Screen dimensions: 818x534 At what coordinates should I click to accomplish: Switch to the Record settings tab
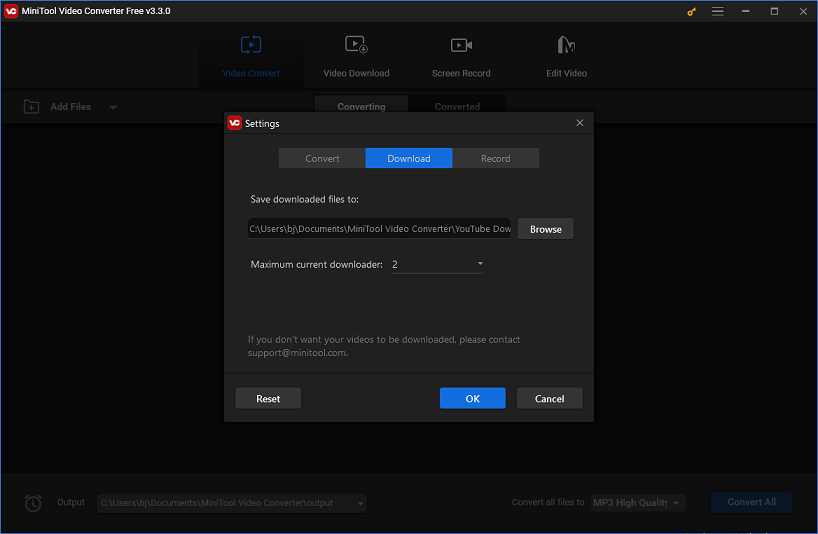point(496,159)
